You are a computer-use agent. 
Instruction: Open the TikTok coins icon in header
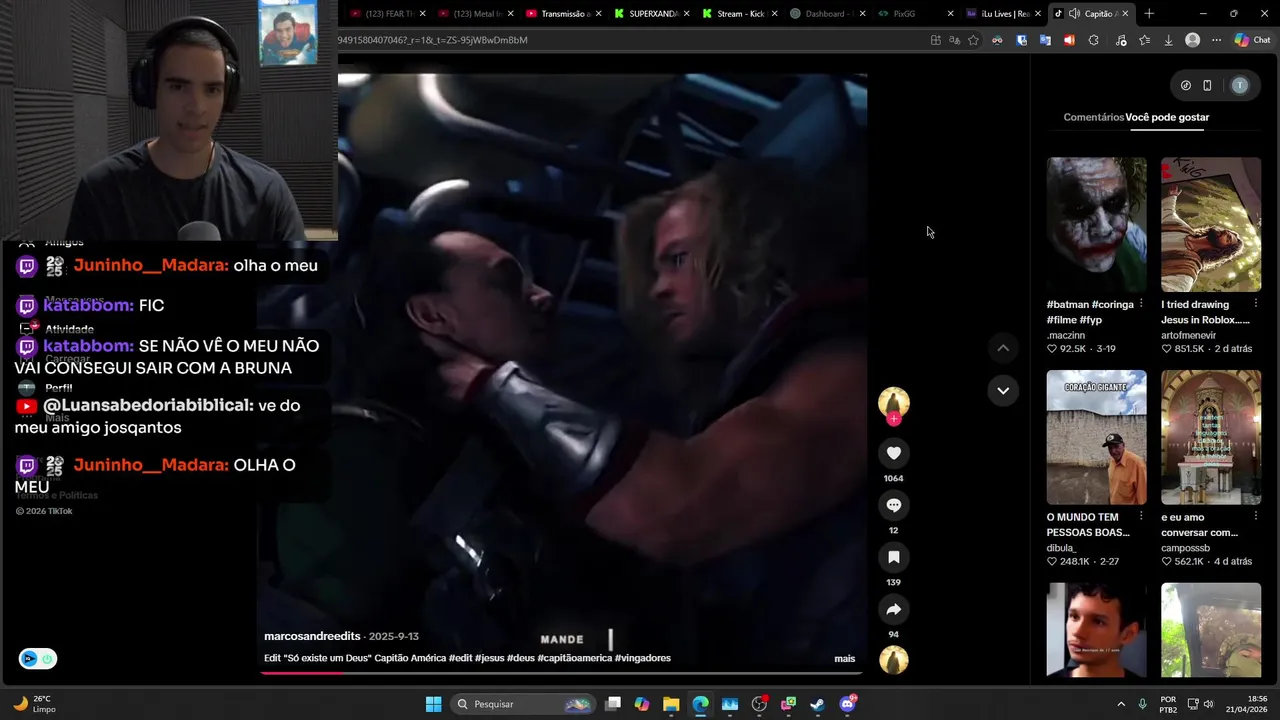[1186, 85]
